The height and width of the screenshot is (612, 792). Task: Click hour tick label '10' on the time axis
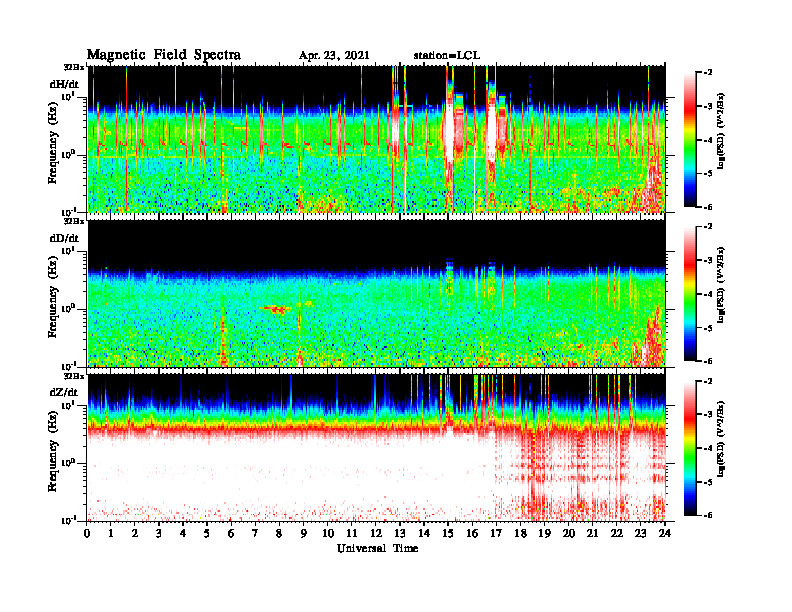(x=328, y=533)
